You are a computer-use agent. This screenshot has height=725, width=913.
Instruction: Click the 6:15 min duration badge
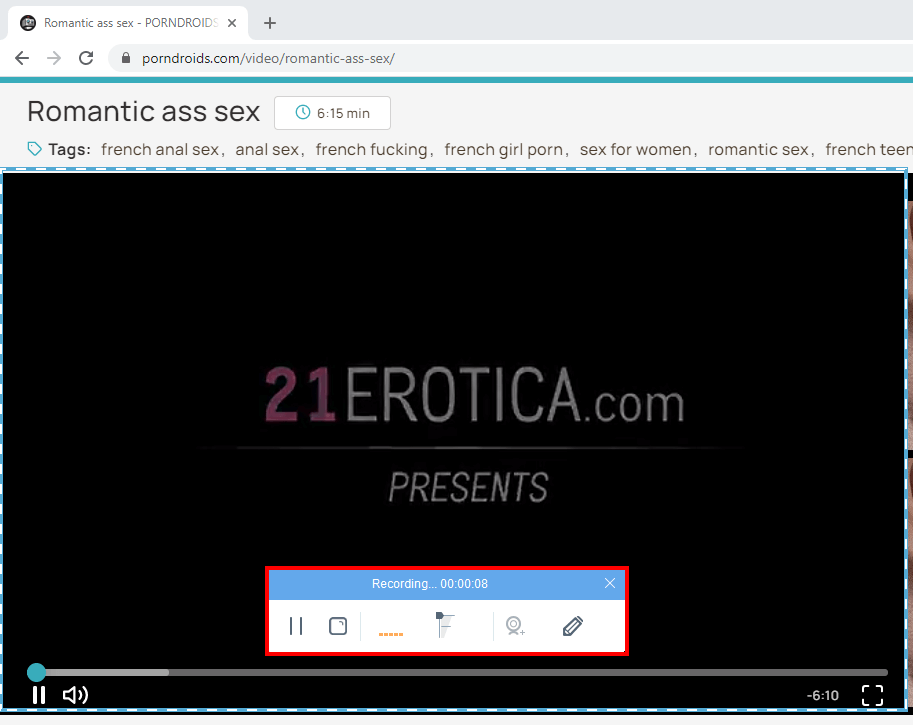[332, 113]
